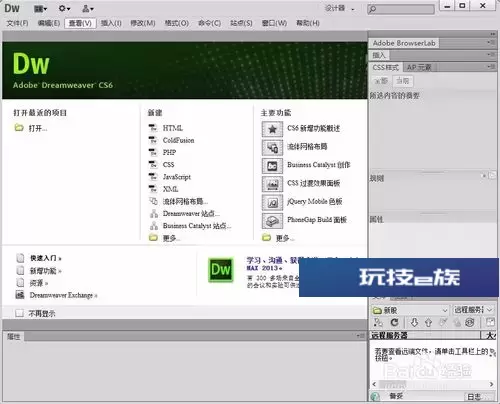Click the ColdFusion document icon
500x404 pixels.
click(x=153, y=140)
